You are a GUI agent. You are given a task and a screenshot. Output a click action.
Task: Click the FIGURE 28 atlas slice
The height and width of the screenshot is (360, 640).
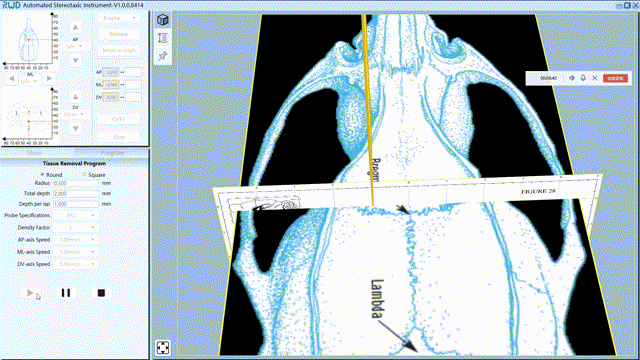[407, 193]
